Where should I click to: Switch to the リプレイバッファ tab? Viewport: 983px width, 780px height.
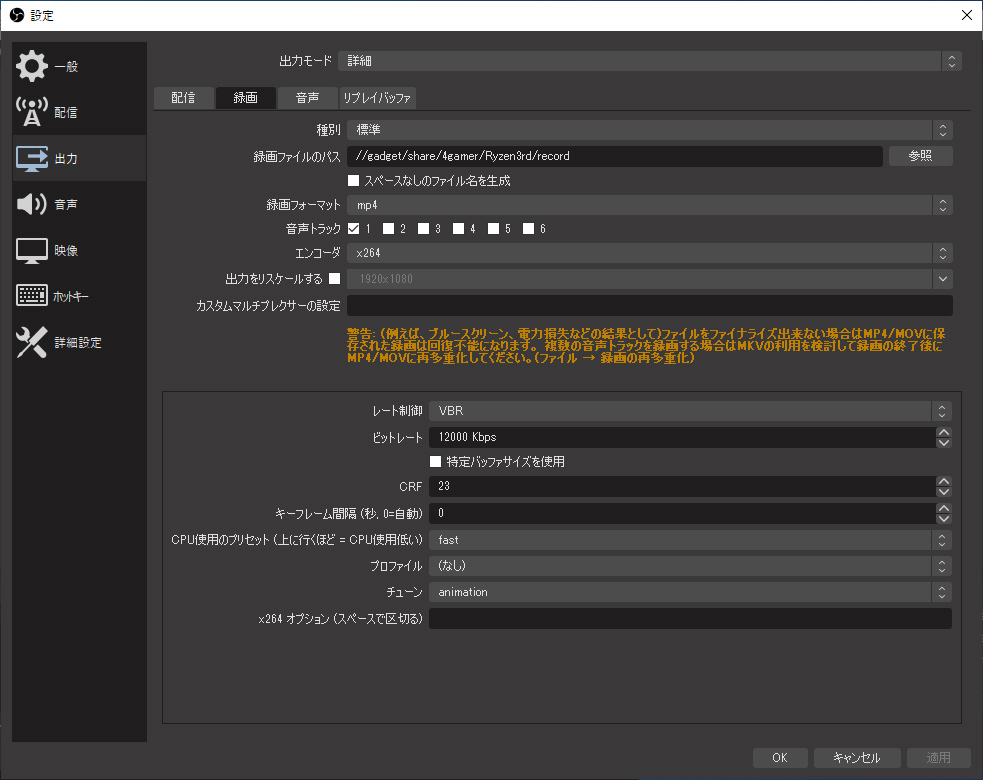377,98
